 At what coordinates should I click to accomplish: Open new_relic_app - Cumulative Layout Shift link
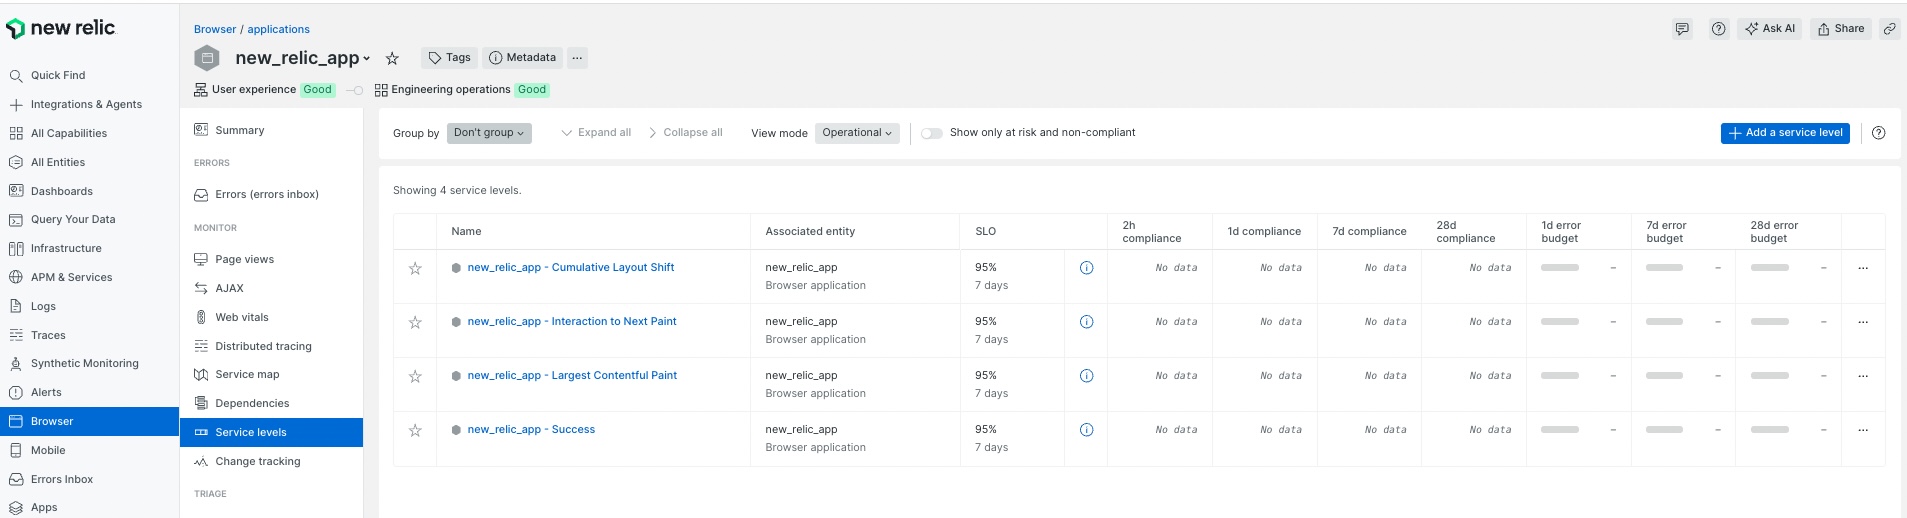coord(571,267)
